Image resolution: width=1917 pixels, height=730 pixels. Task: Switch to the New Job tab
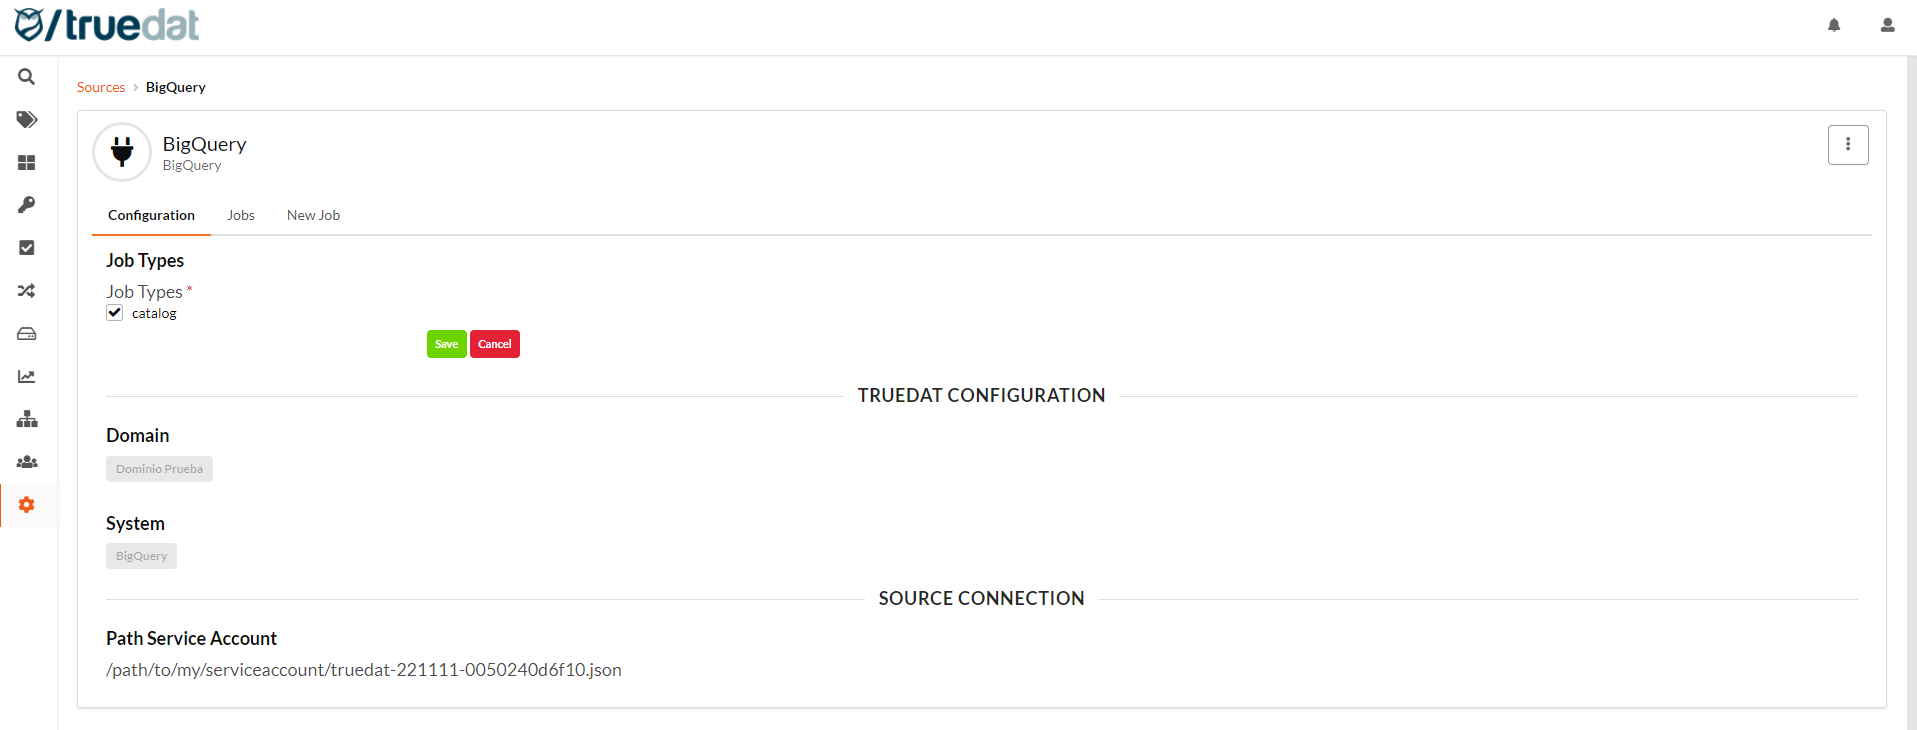coord(313,215)
